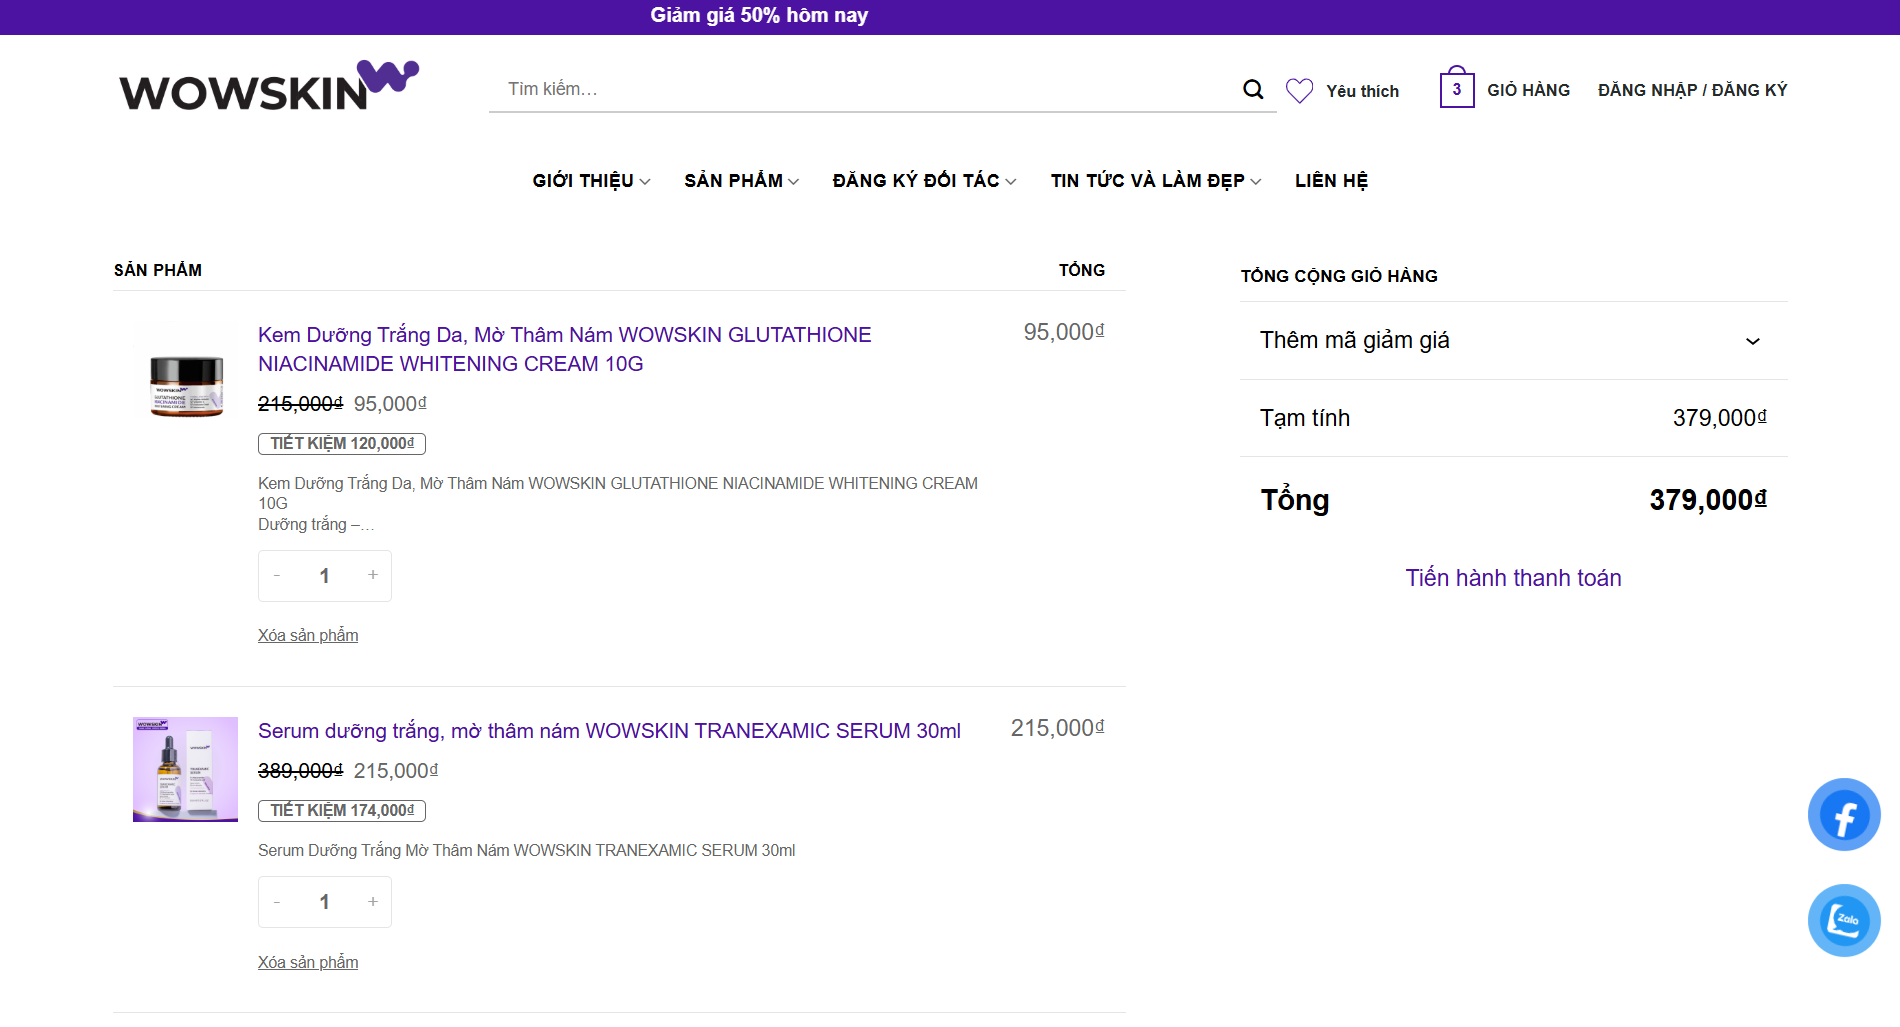The image size is (1900, 1027).
Task: Decrease quantity of Glutathione whitening cream
Action: pyautogui.click(x=277, y=575)
